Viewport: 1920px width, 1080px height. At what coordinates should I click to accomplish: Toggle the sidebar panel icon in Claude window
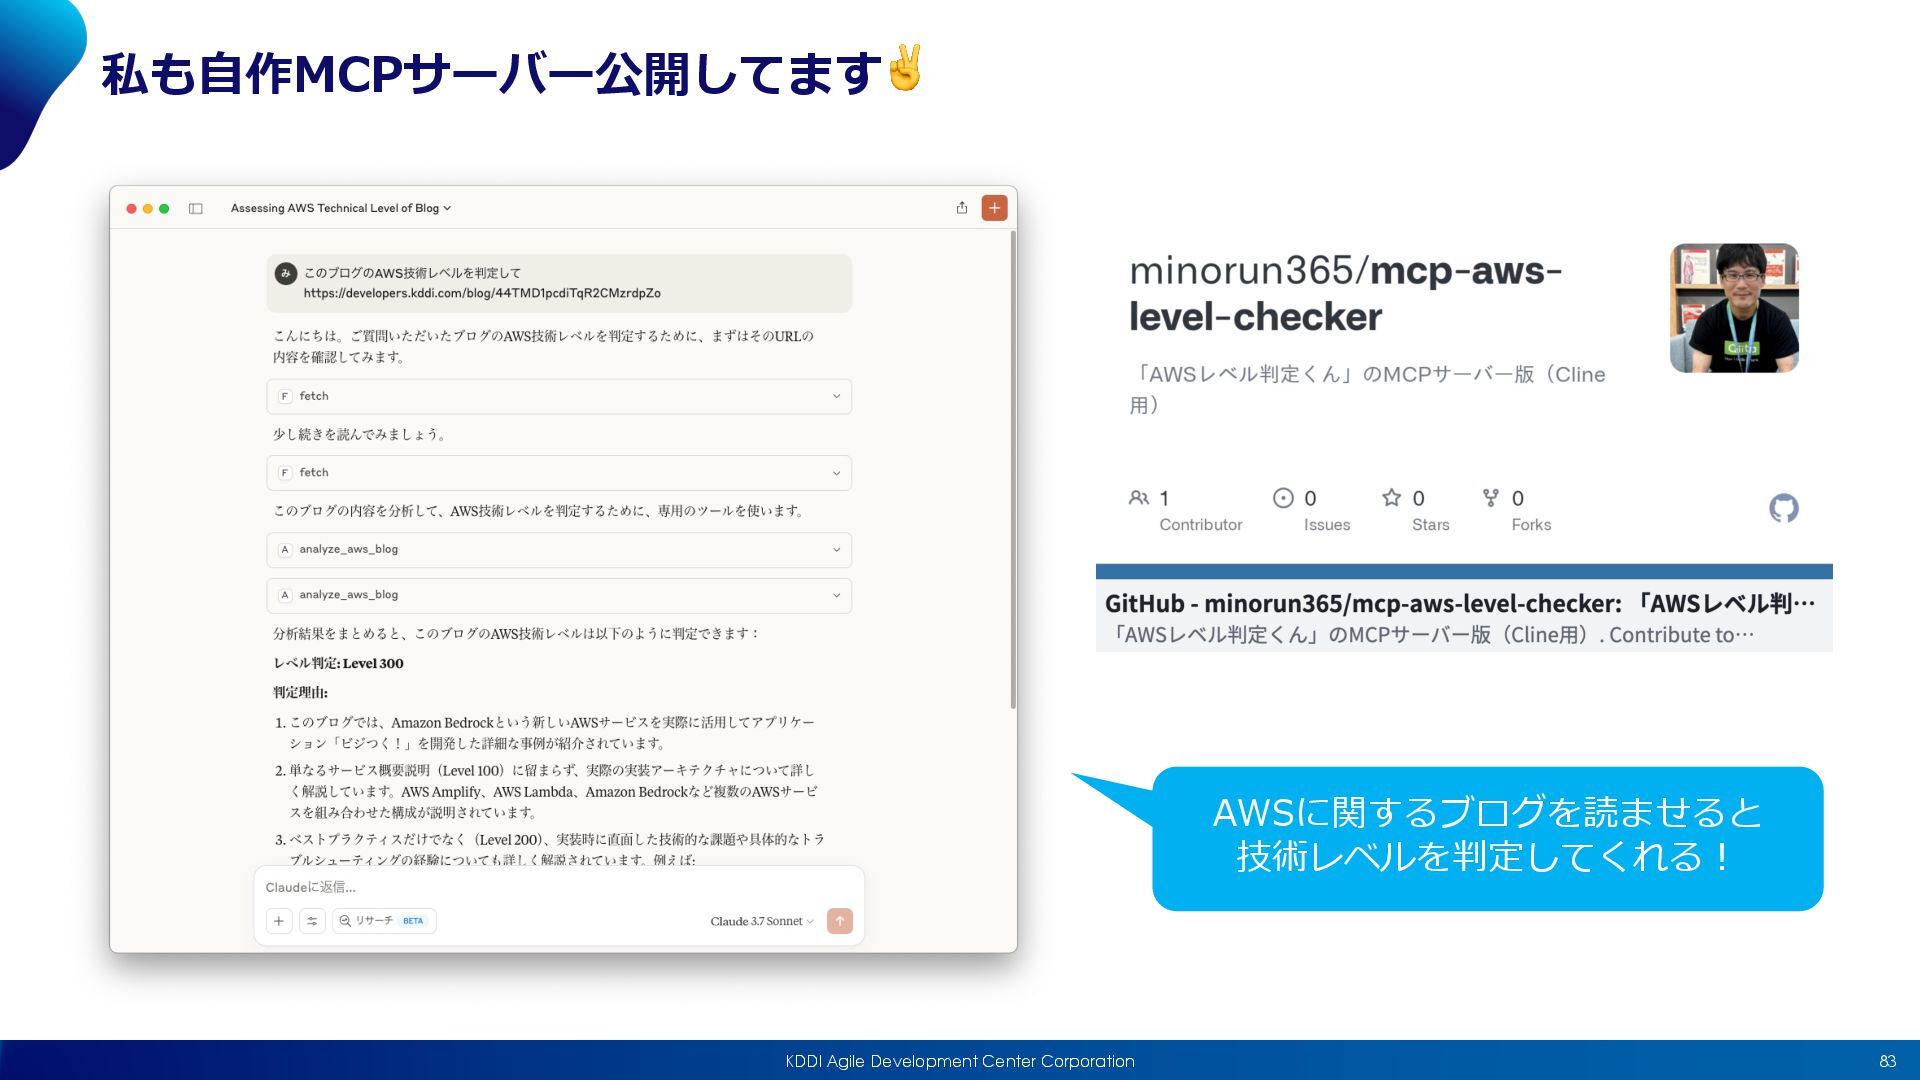(196, 209)
